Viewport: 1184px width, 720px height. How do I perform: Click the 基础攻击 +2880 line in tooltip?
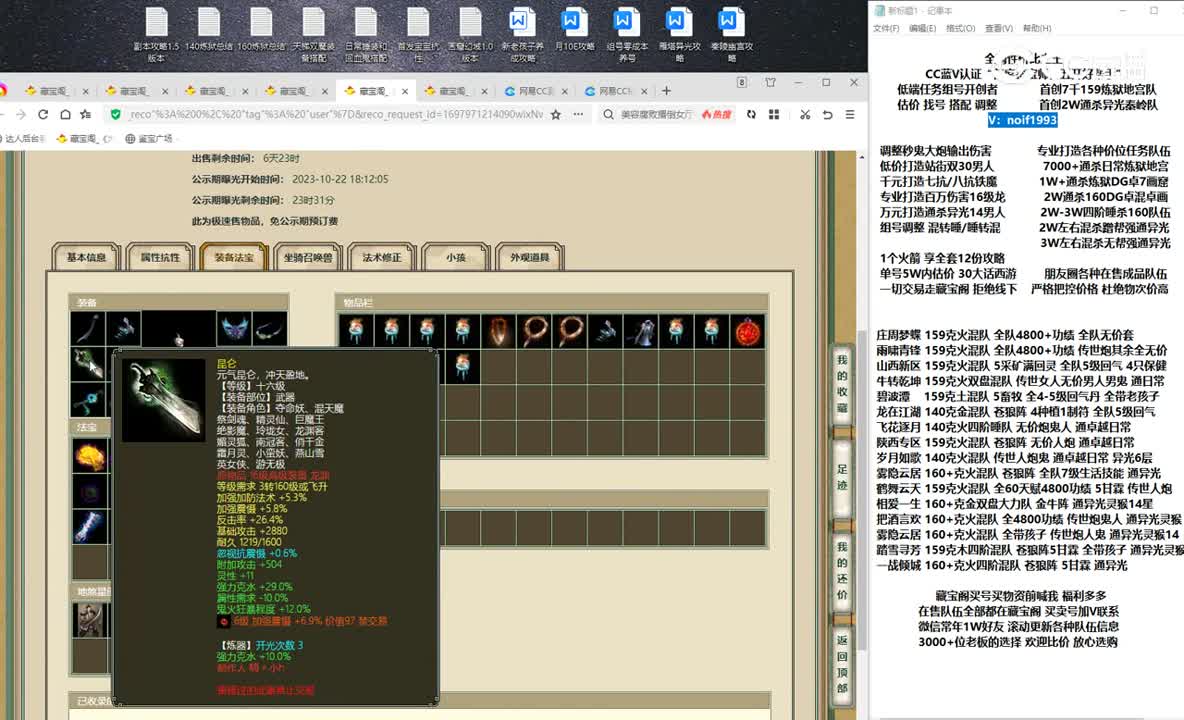point(251,531)
